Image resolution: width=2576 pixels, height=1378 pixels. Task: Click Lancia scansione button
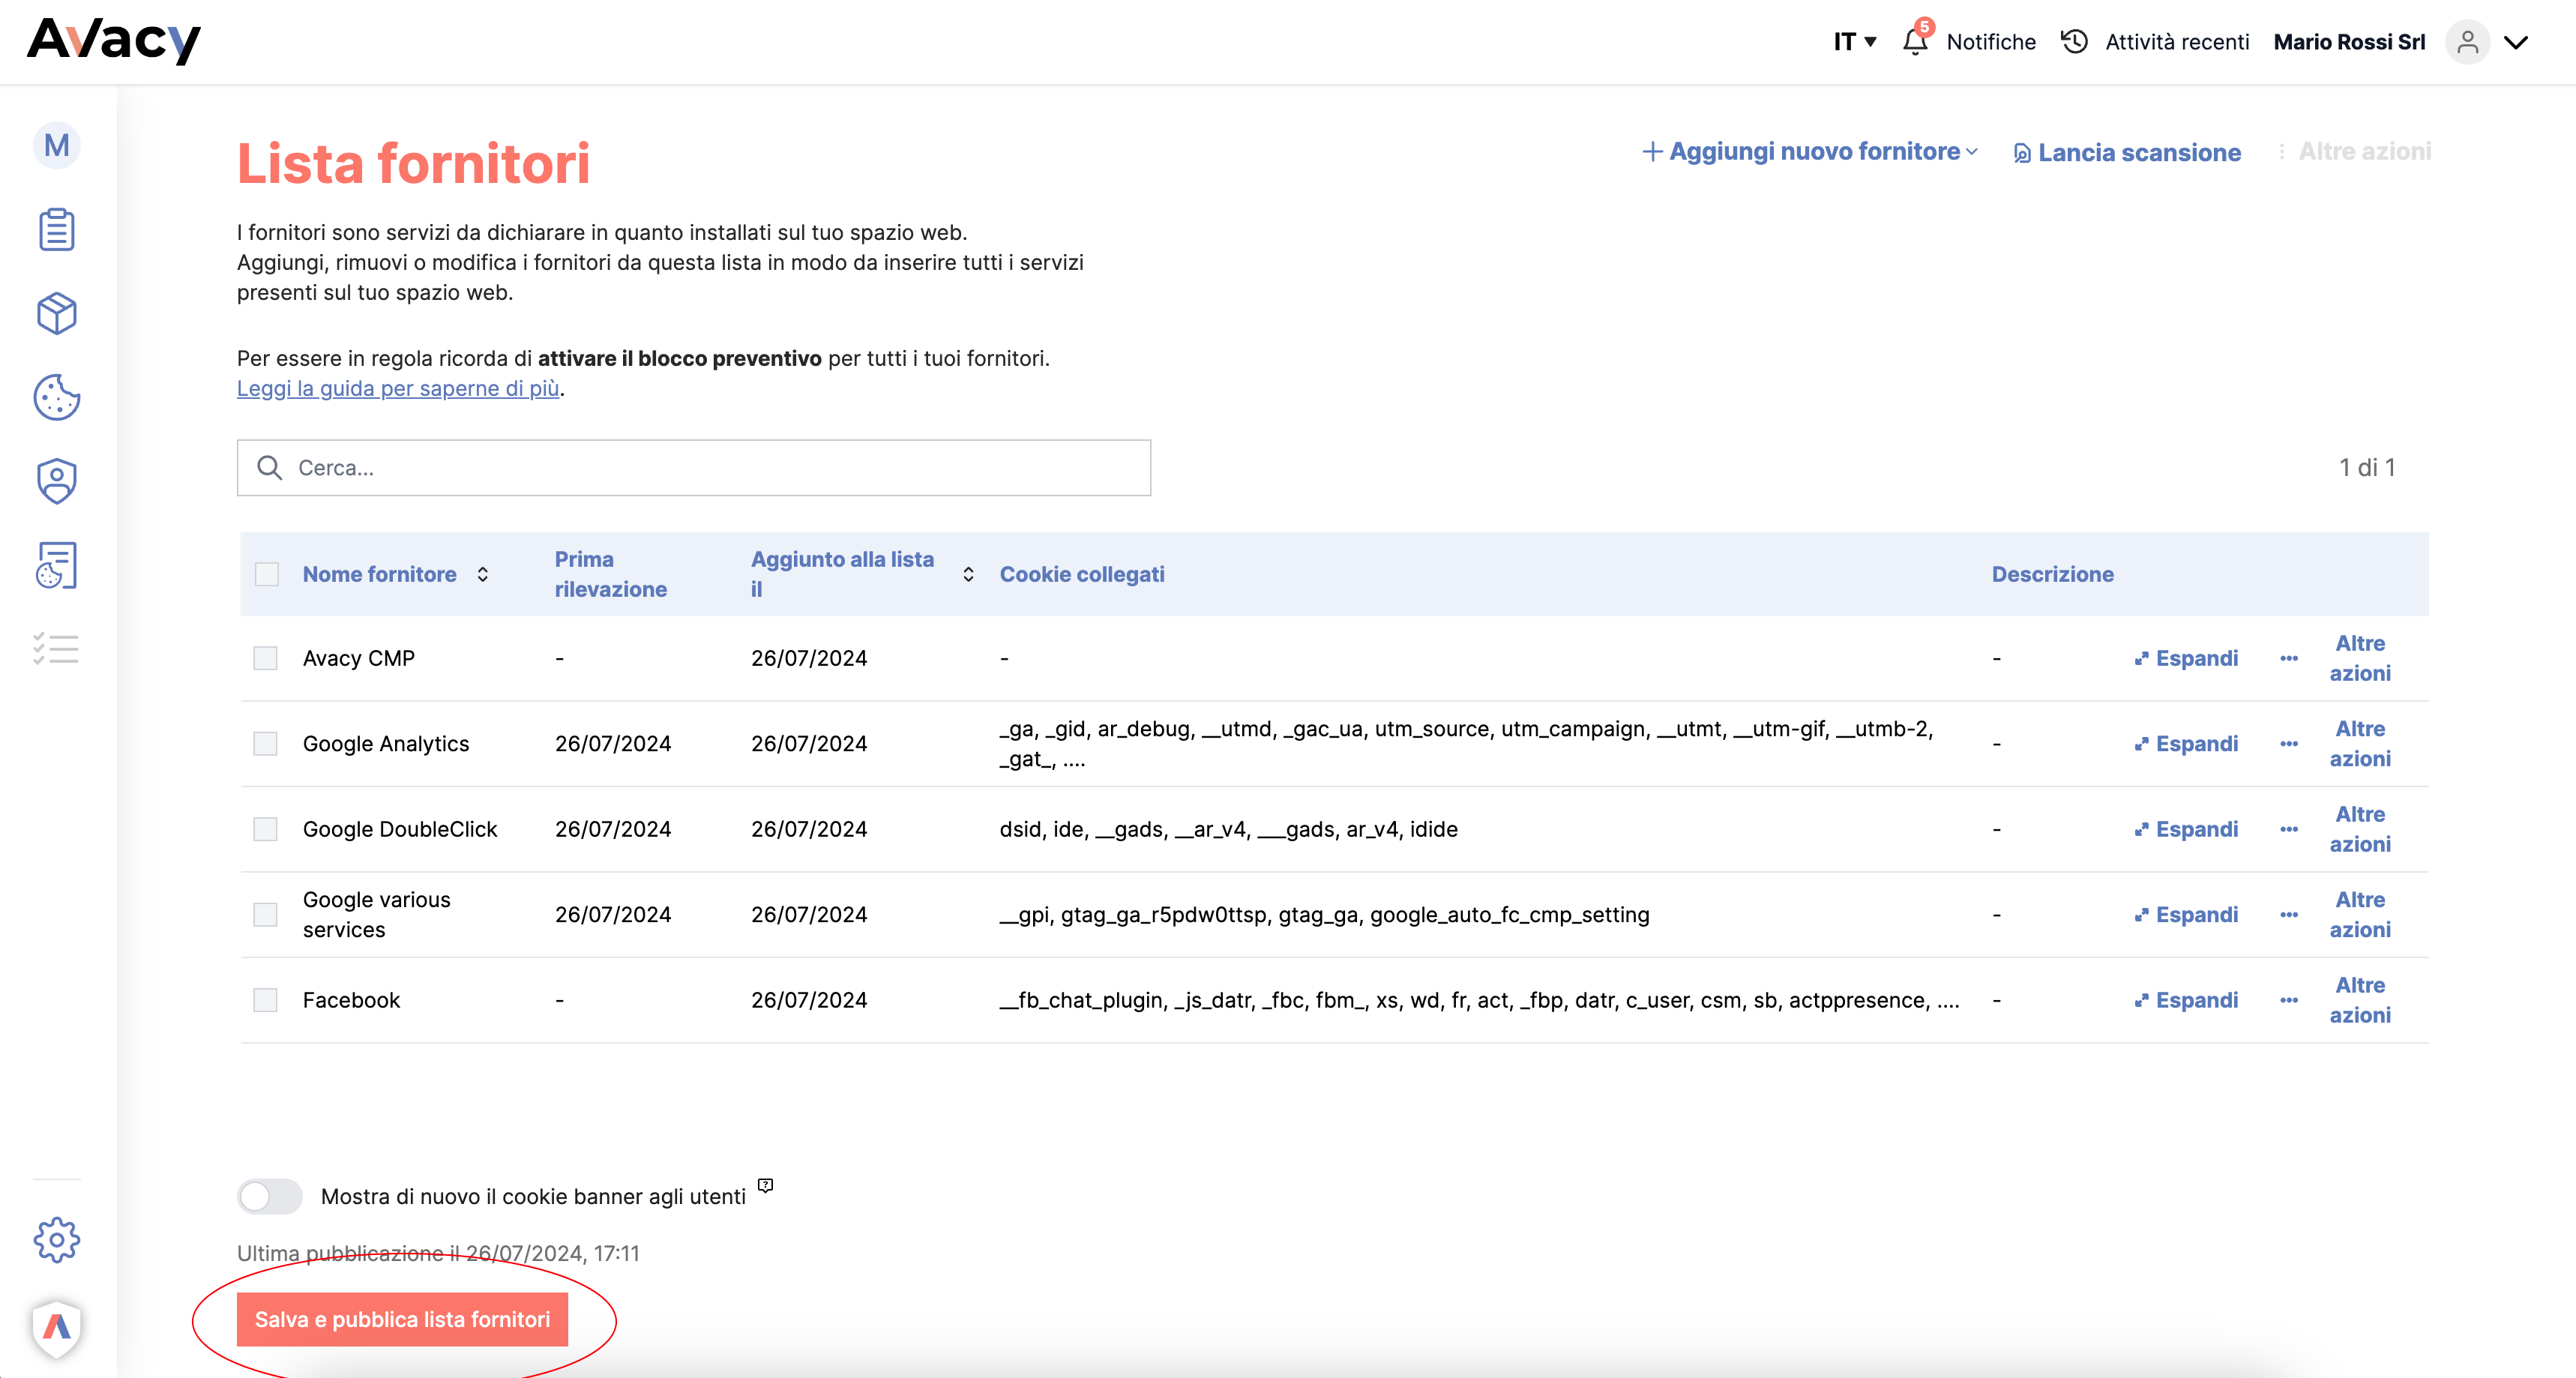(2127, 153)
